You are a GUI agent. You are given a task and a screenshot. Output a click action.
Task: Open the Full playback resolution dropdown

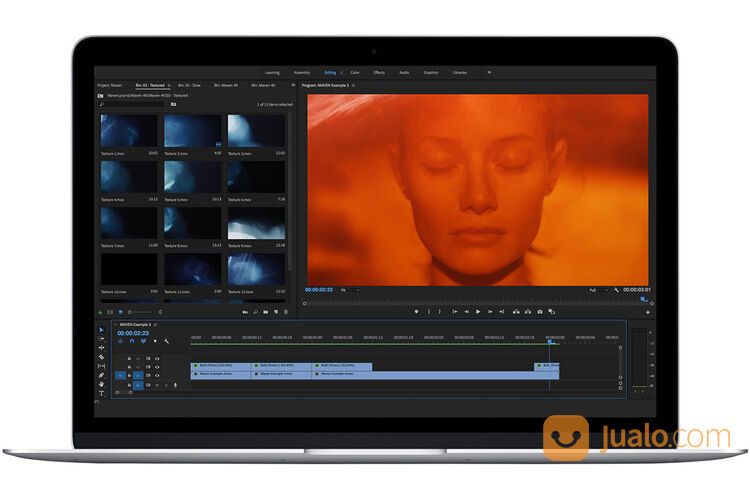(x=596, y=290)
